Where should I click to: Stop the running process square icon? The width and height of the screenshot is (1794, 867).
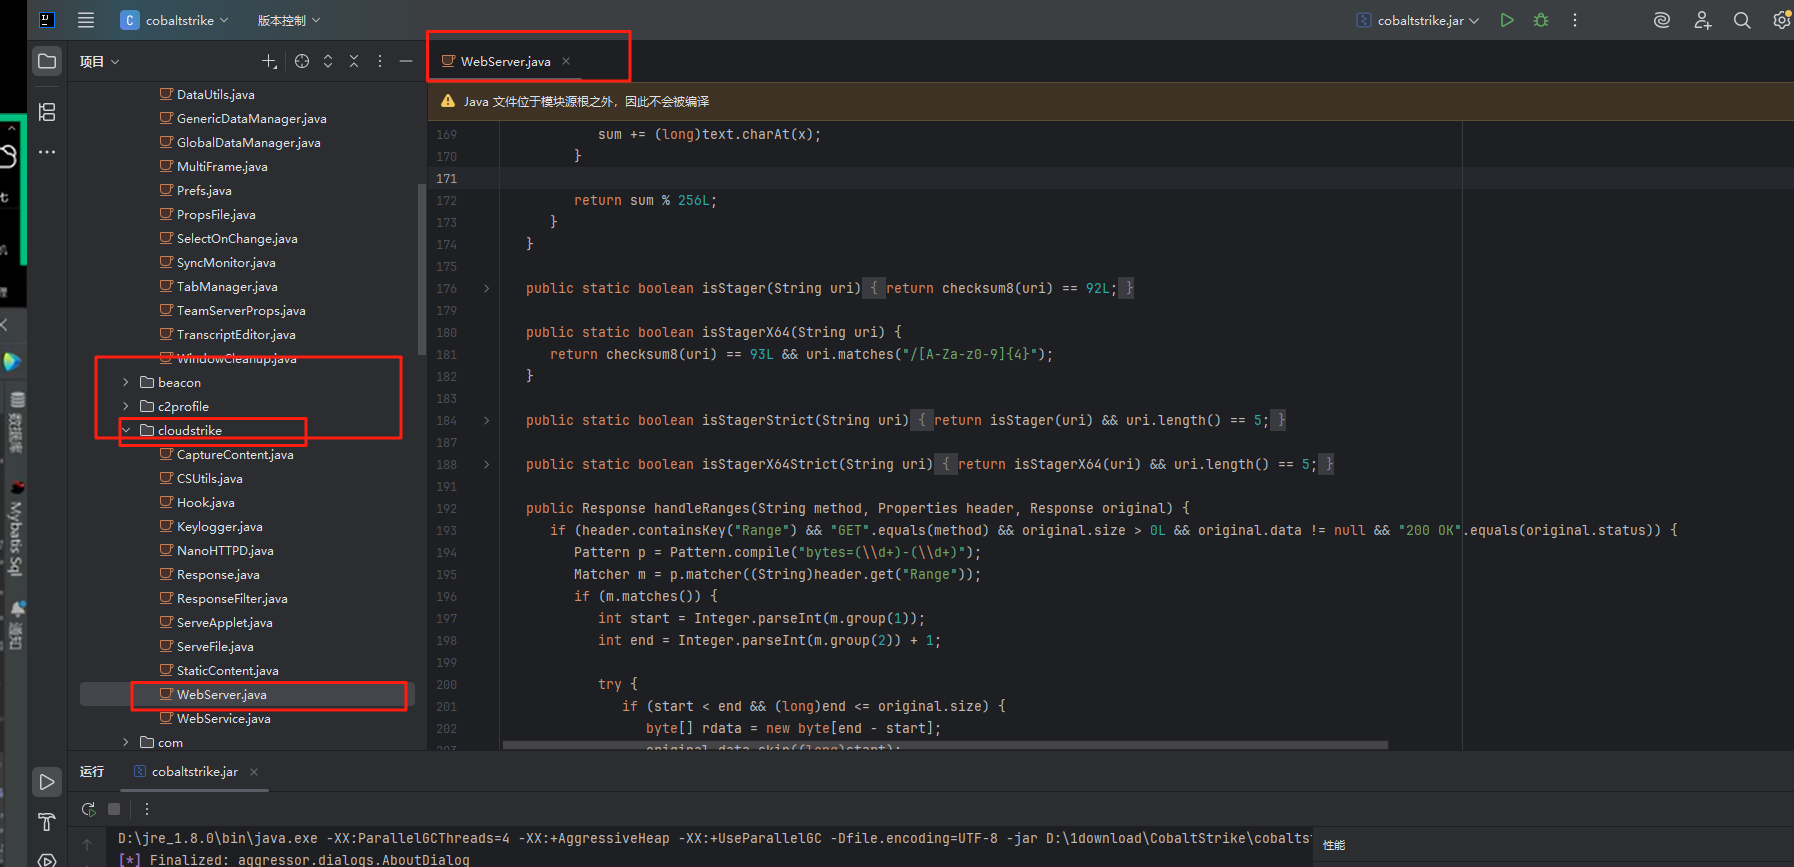(x=114, y=808)
